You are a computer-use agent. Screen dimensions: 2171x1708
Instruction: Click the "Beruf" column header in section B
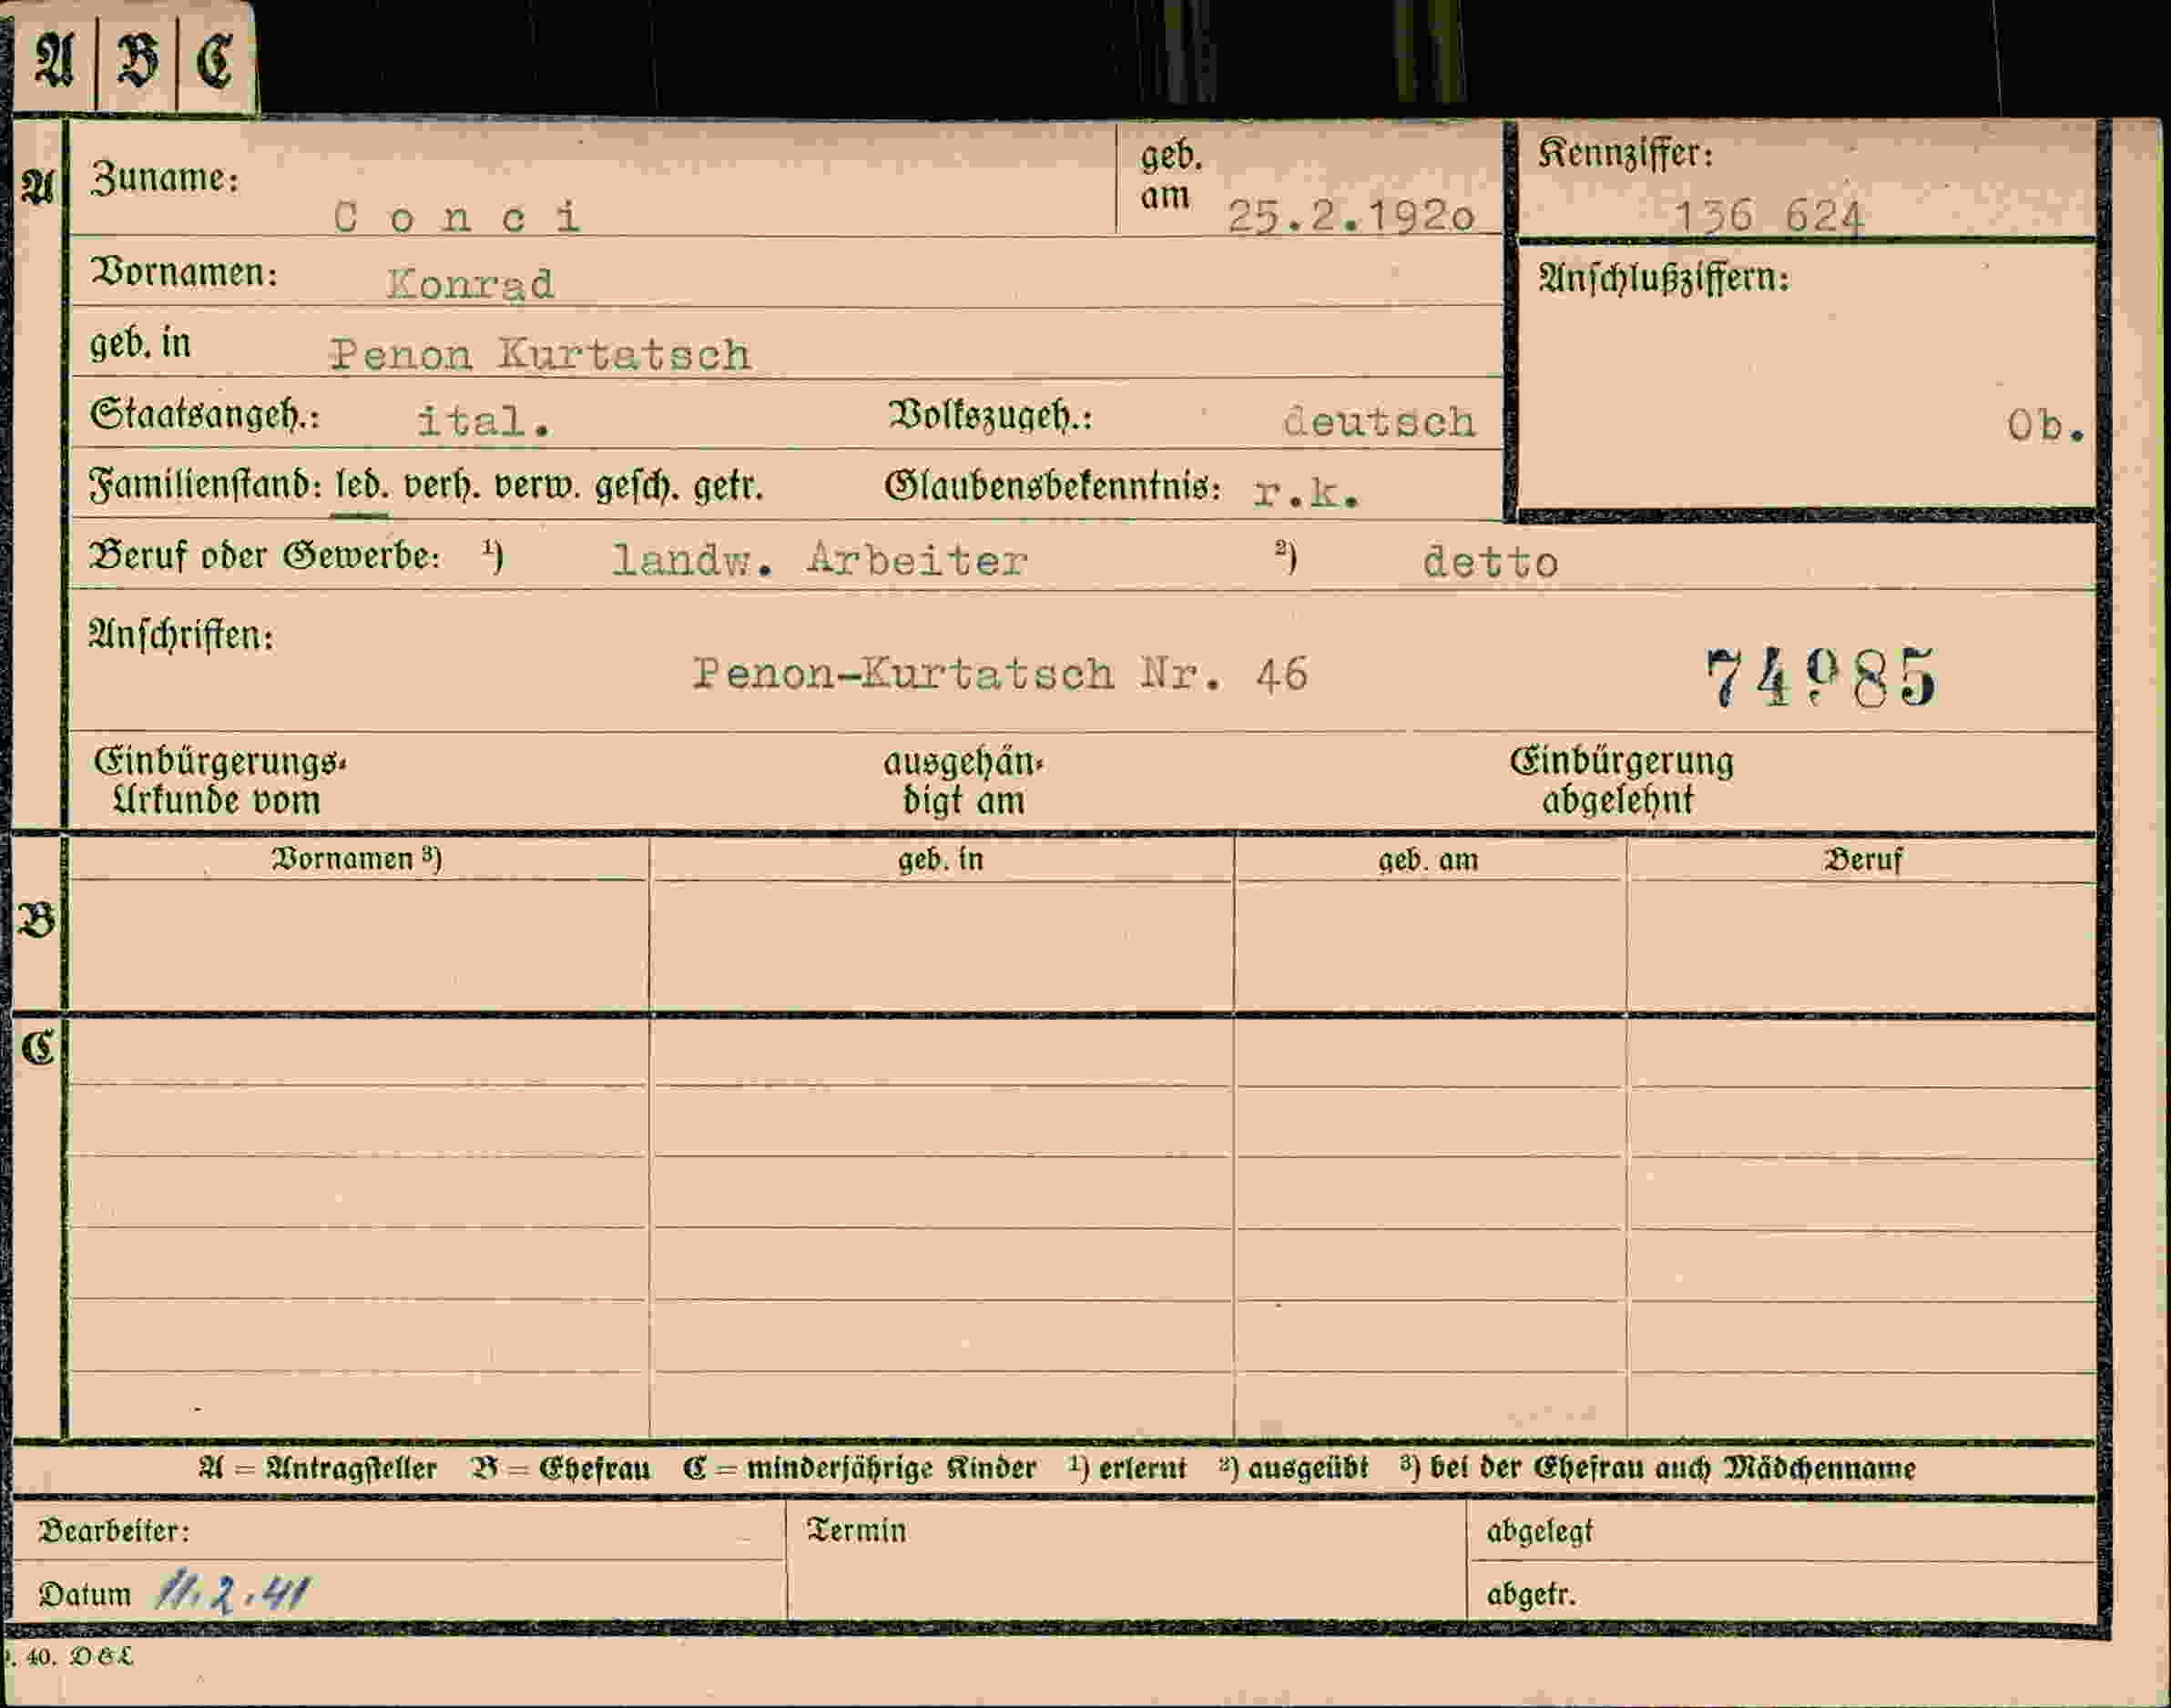(x=1863, y=861)
